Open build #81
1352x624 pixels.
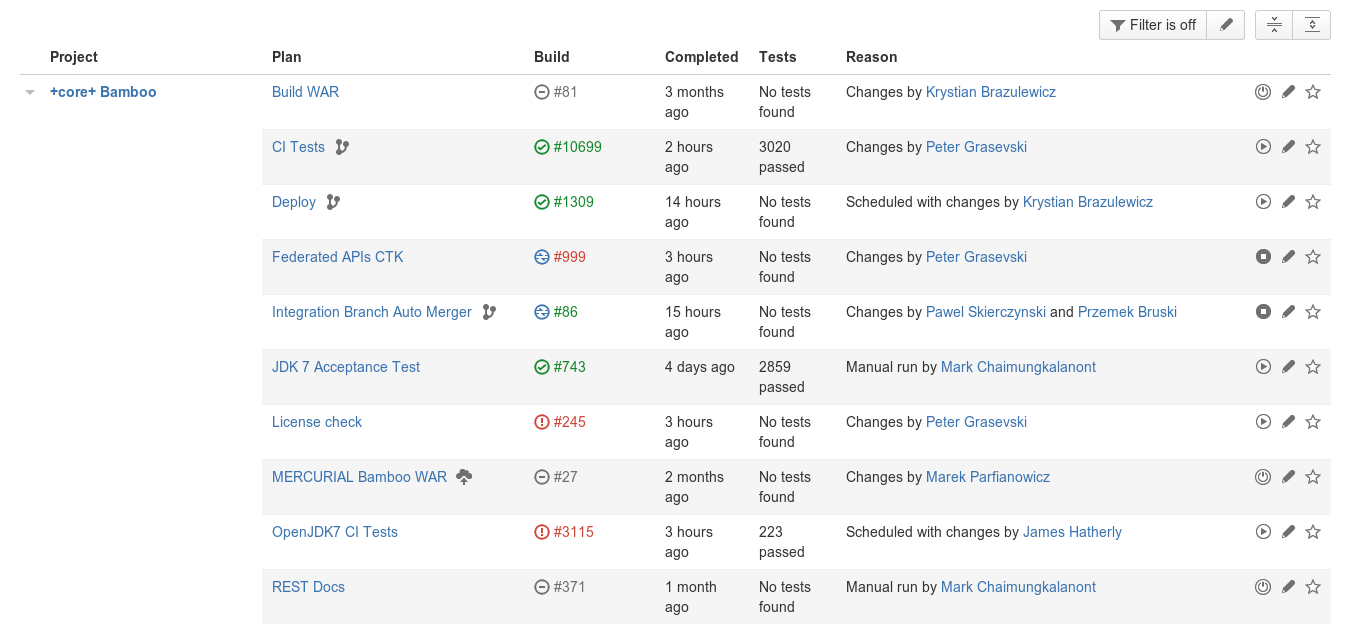point(565,92)
